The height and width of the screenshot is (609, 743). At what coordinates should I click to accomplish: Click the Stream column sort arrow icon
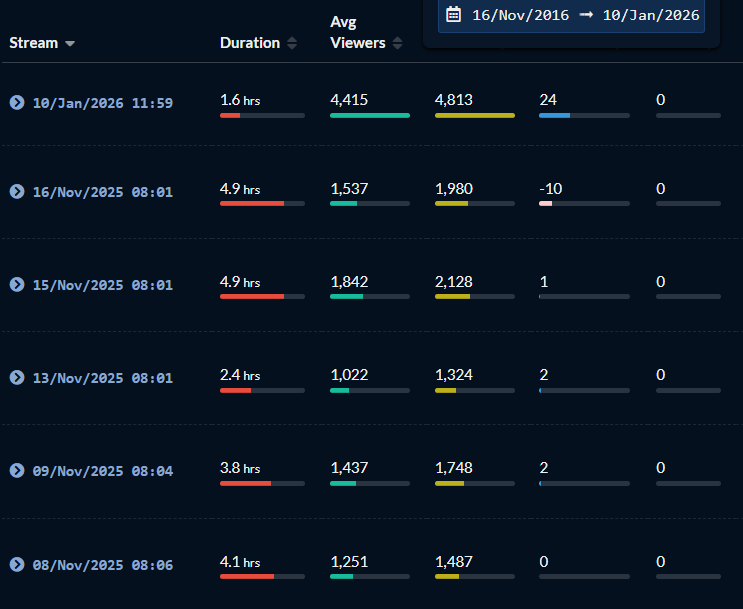click(x=70, y=44)
